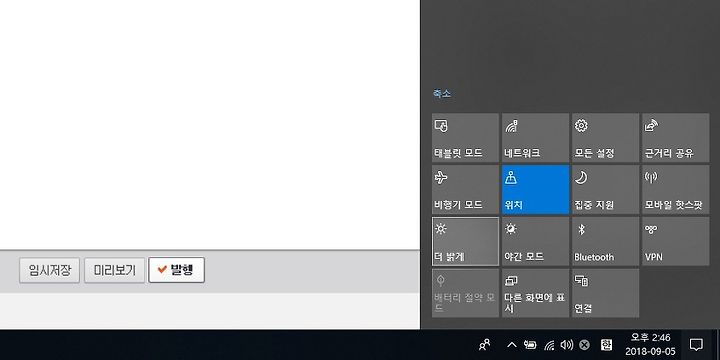Click the 배터리 절약 모드 tile
This screenshot has height=360, width=720.
(466, 293)
